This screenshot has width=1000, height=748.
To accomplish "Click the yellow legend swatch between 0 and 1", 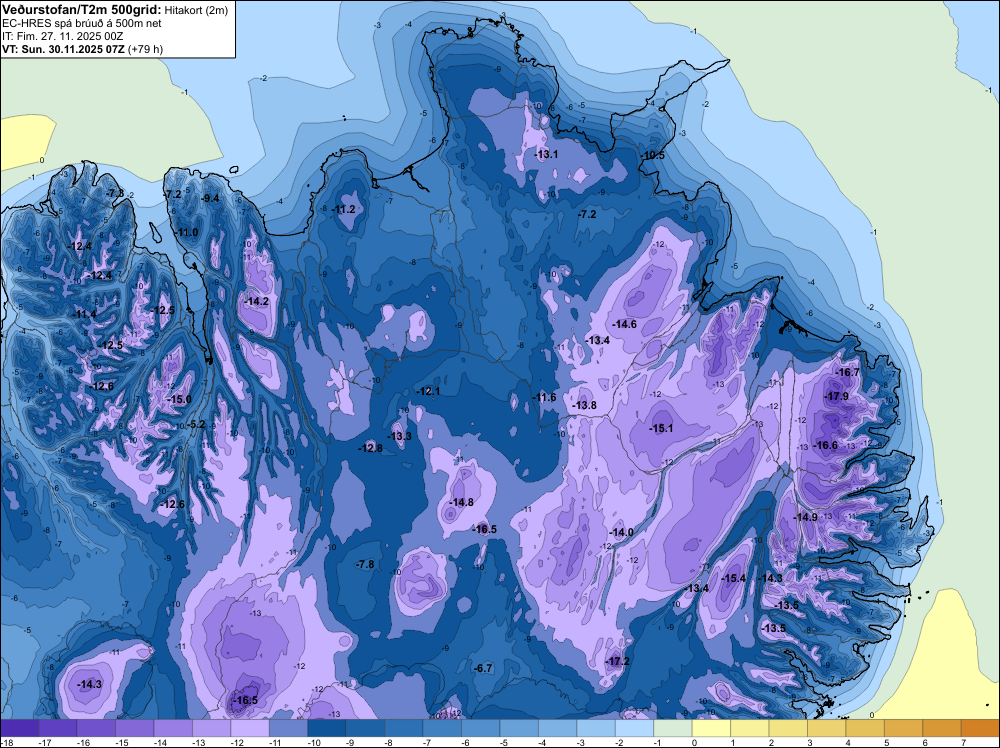I will point(711,728).
